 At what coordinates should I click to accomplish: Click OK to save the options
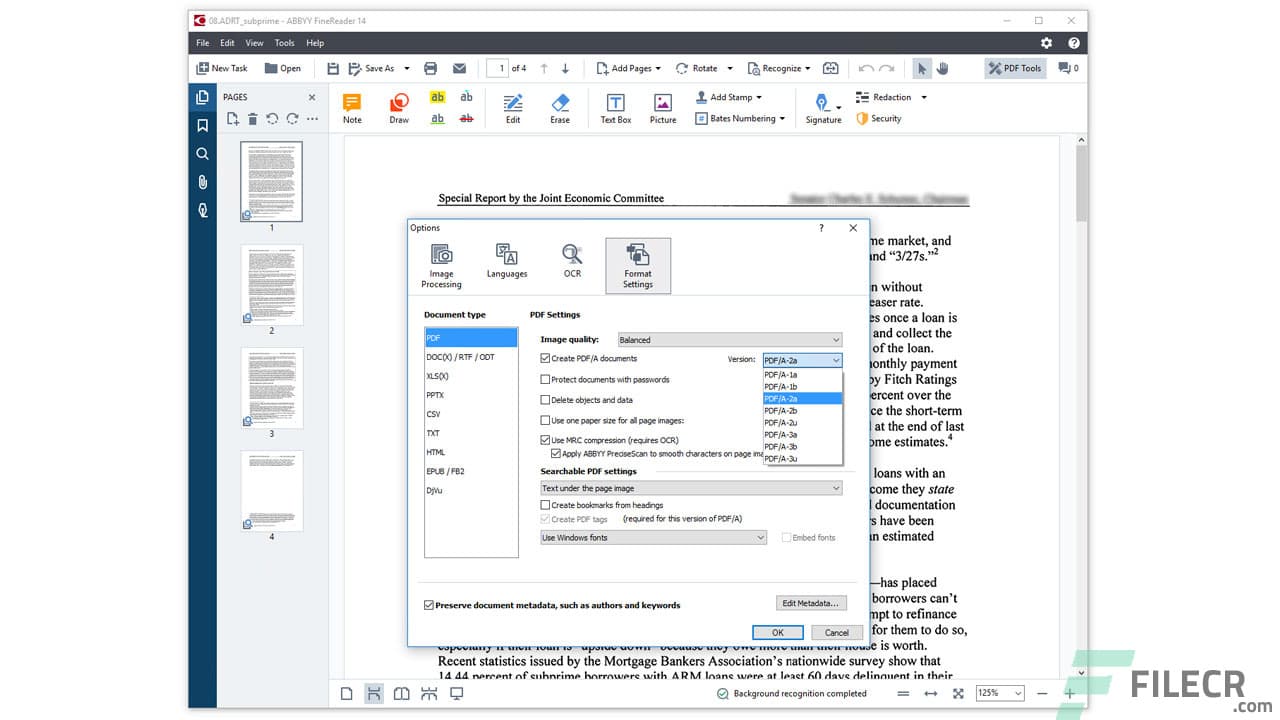coord(777,632)
